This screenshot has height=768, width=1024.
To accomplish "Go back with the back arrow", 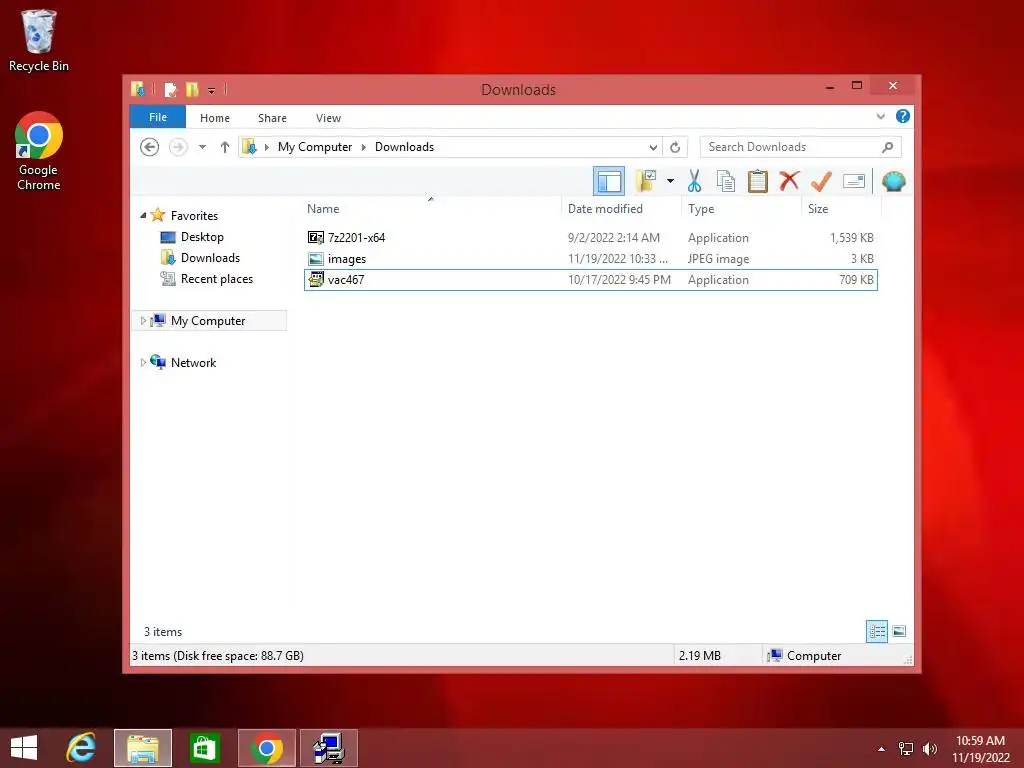I will pos(150,147).
